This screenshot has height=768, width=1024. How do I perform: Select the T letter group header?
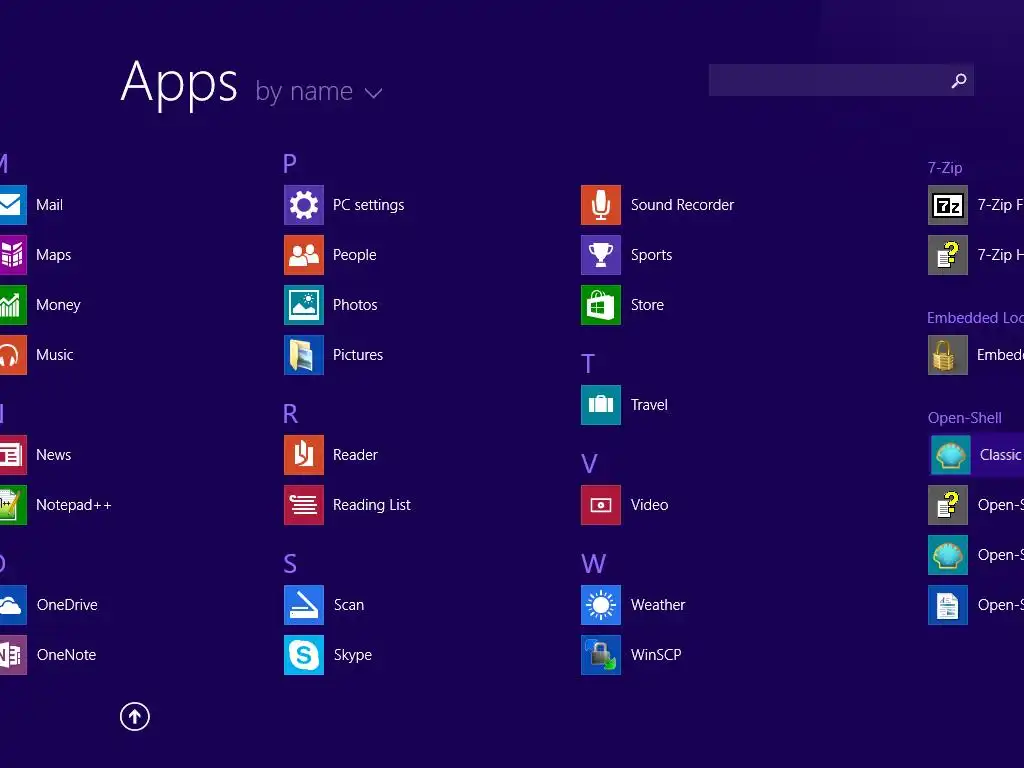[588, 364]
